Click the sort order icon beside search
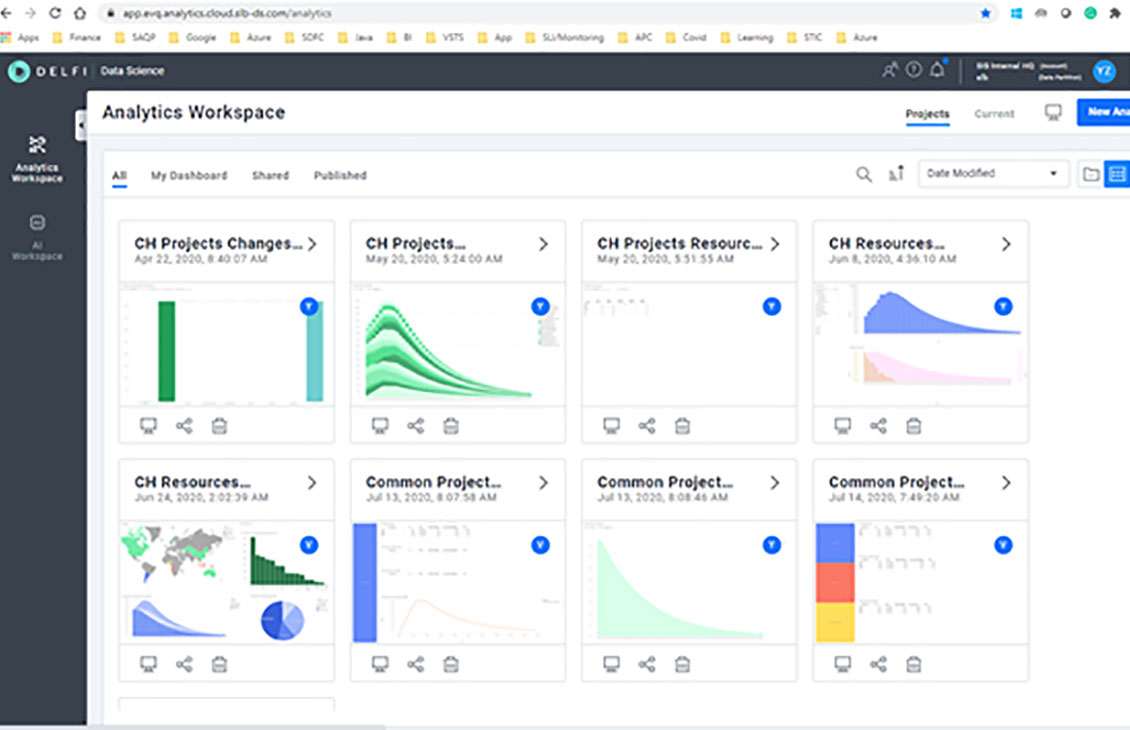 (x=895, y=173)
